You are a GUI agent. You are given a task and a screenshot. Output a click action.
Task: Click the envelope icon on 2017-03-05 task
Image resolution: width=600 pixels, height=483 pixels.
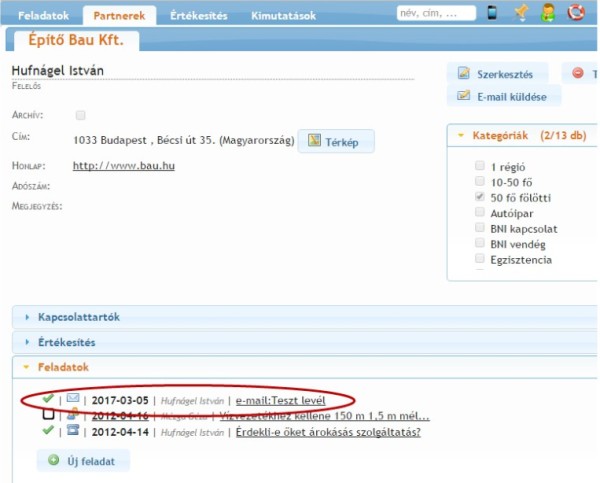(x=73, y=399)
